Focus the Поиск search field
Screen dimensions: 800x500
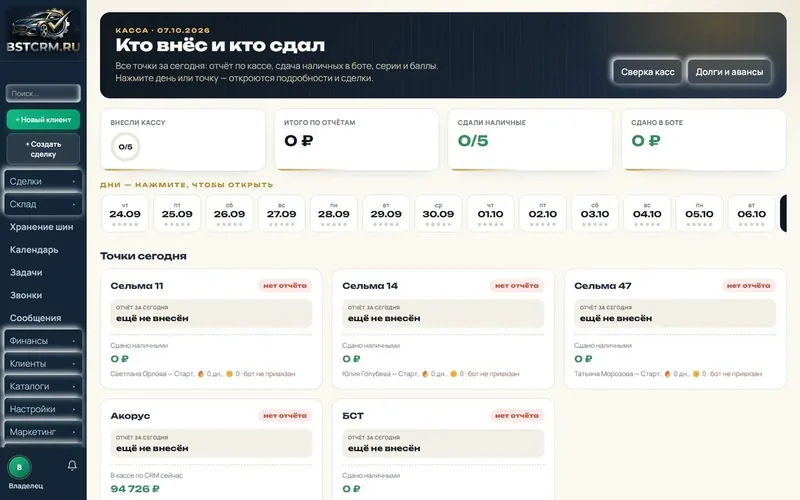43,93
